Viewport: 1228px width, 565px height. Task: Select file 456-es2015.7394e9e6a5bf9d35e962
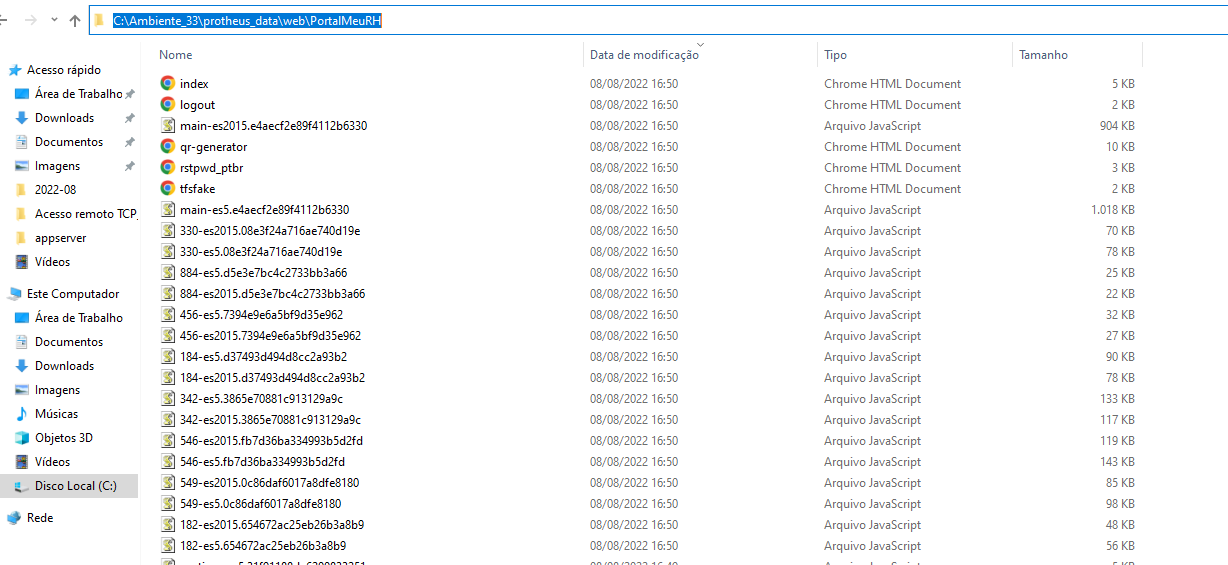point(271,336)
